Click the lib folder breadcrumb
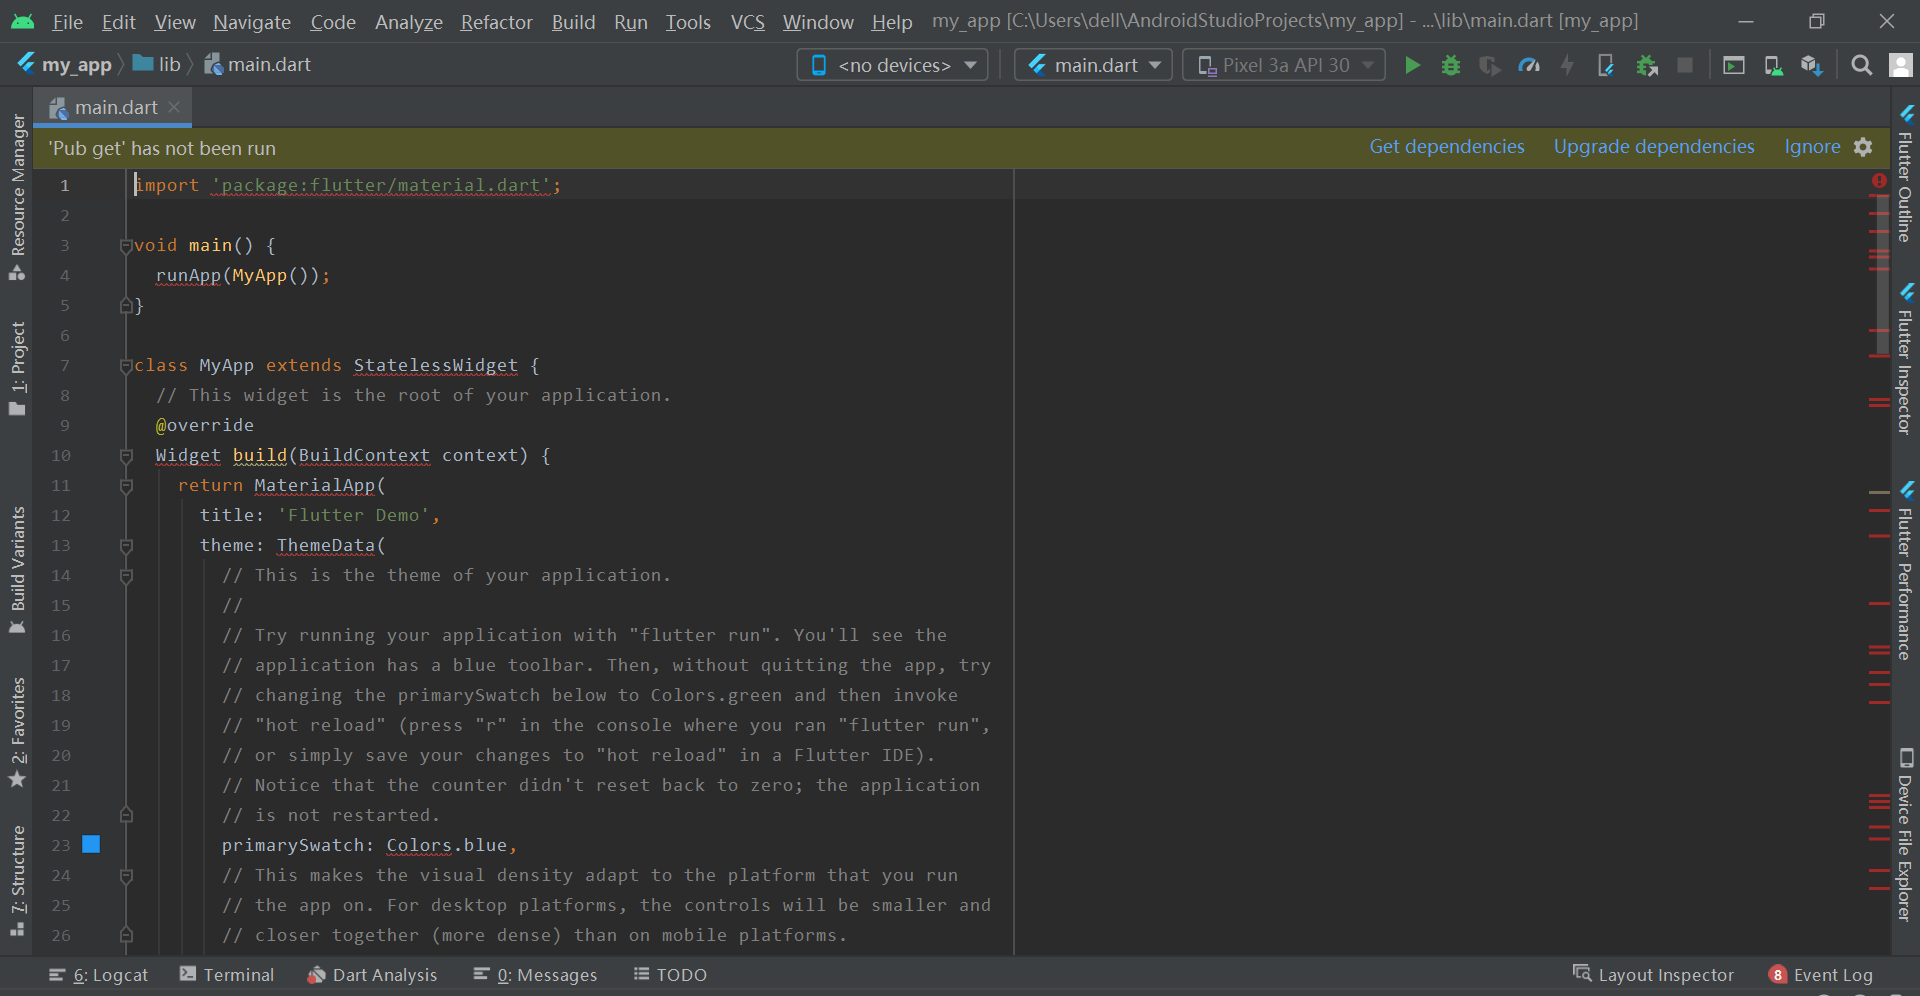 coord(158,65)
